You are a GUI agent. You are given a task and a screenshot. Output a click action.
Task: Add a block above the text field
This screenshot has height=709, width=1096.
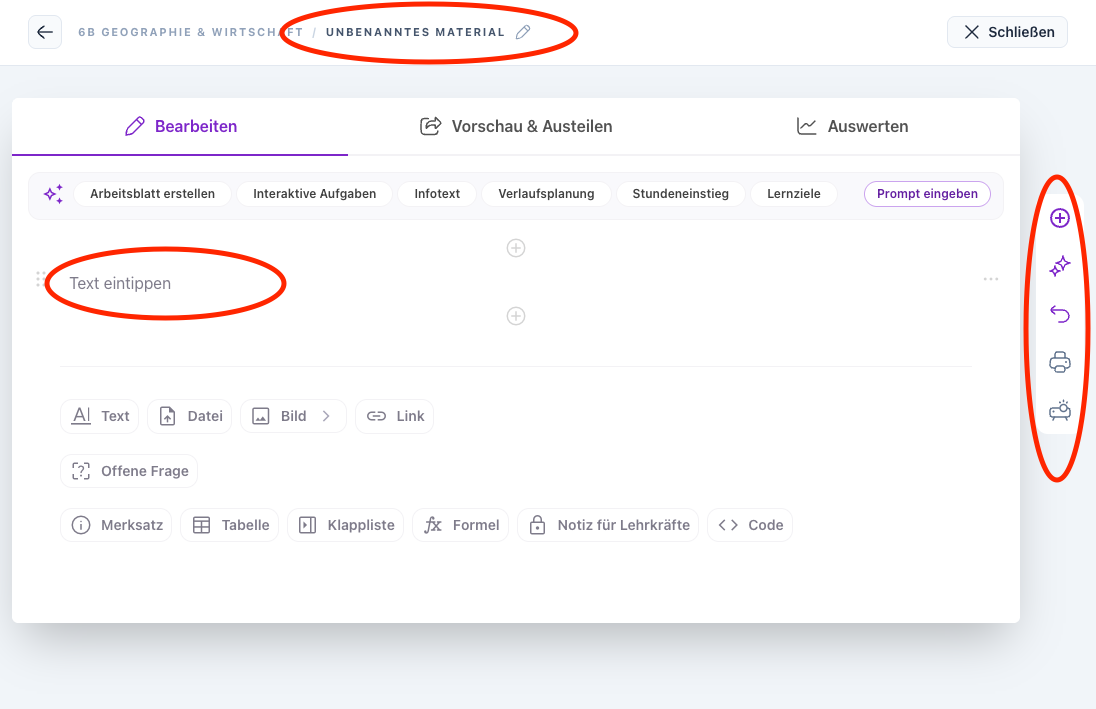516,248
